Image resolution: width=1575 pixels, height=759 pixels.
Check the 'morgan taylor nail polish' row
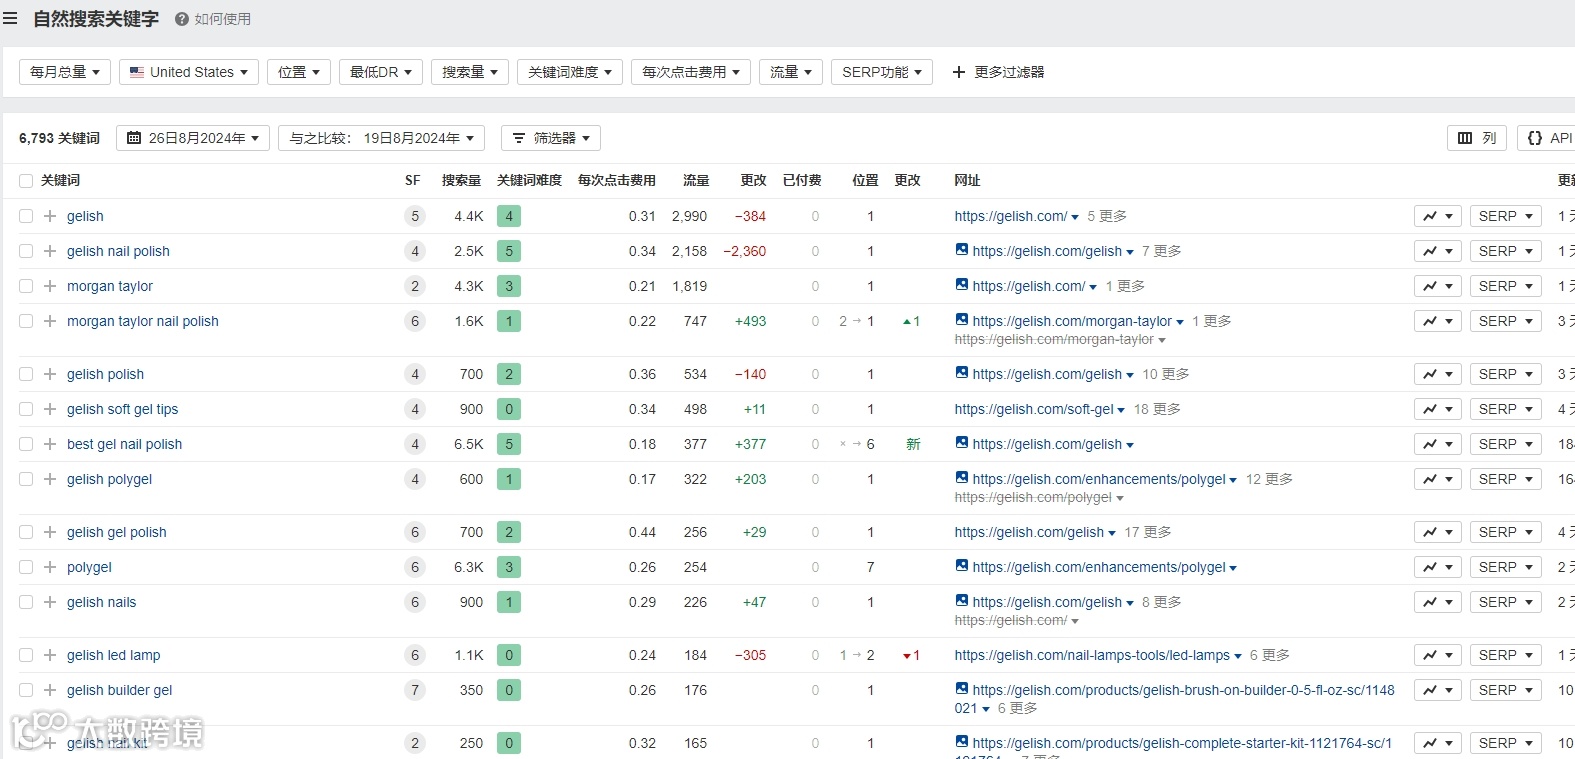(x=26, y=321)
